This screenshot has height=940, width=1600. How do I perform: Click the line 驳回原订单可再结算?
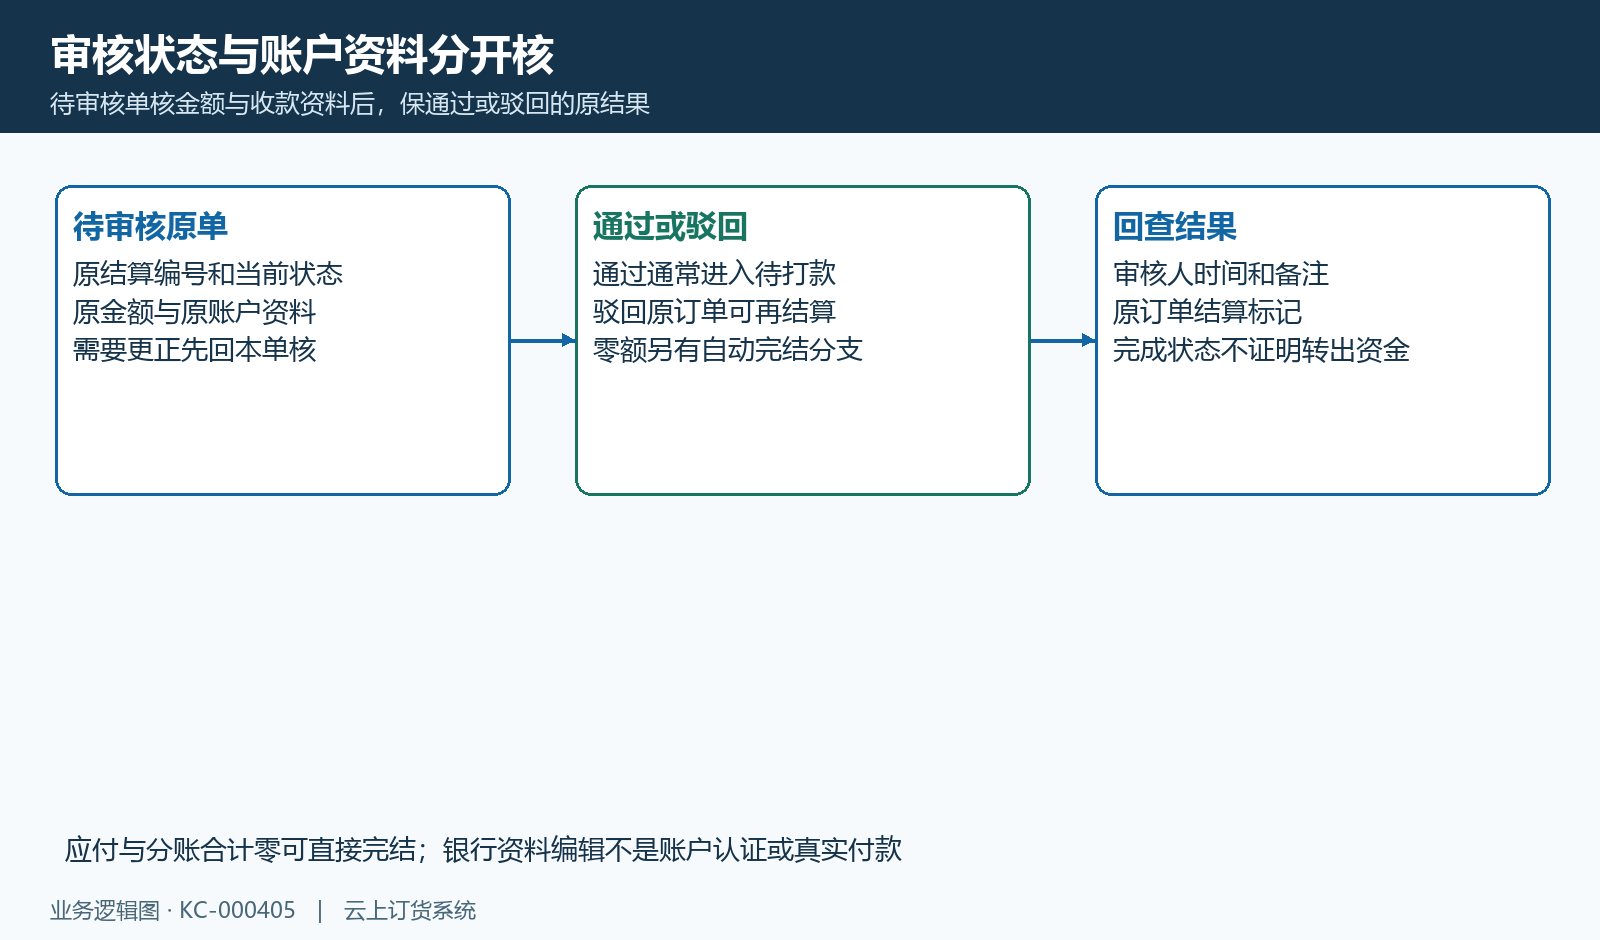(x=714, y=312)
